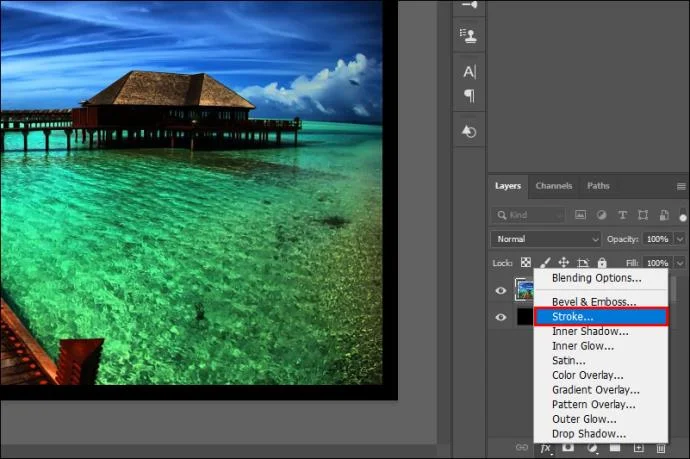Toggle lock transparent pixels checkerboard icon
This screenshot has width=690, height=459.
(x=524, y=263)
